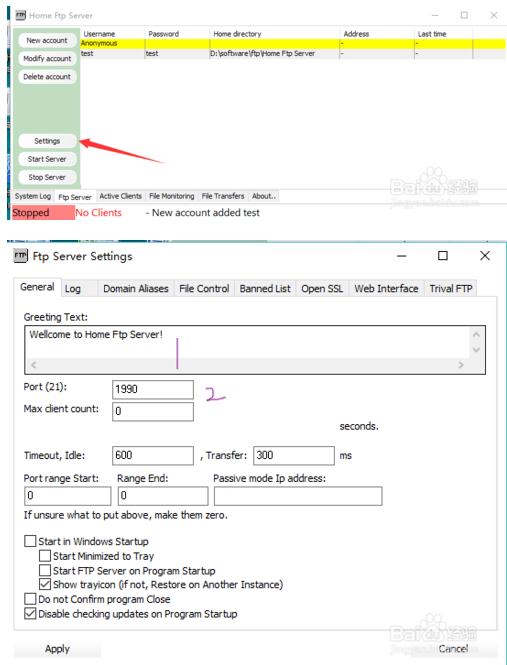Select the Active Clients tab
The width and height of the screenshot is (507, 665).
click(120, 196)
